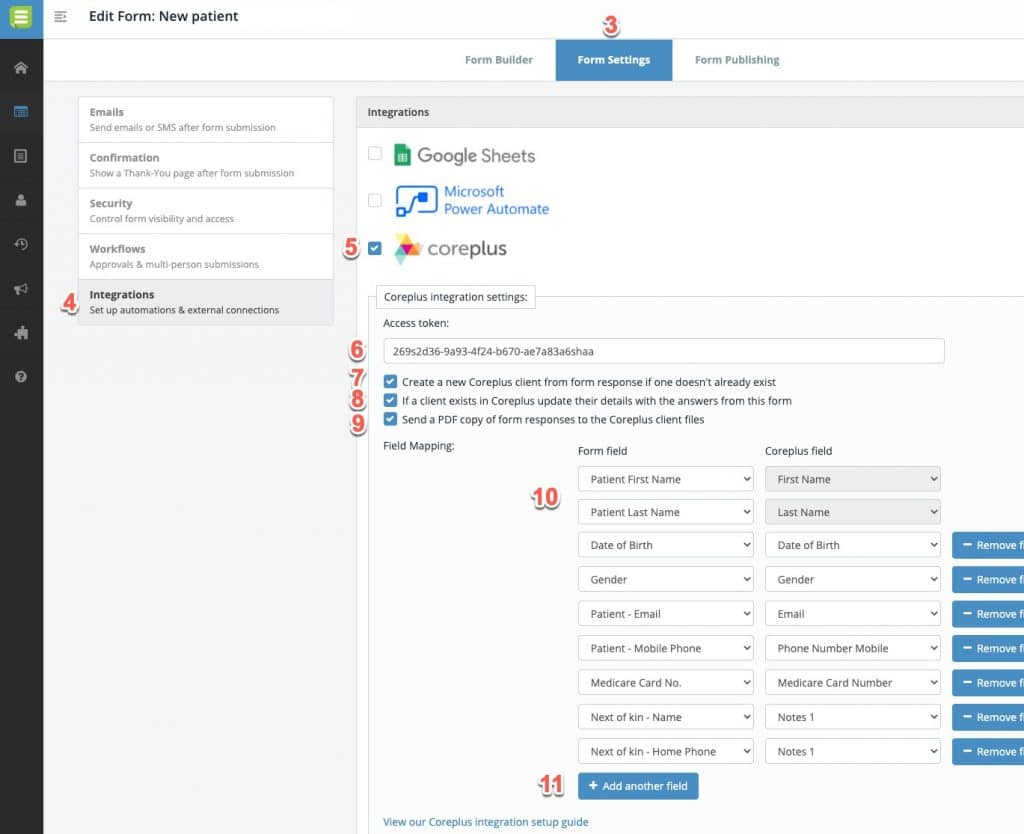Open the 'Medicare Card Number' Coreplus dropdown

point(852,682)
